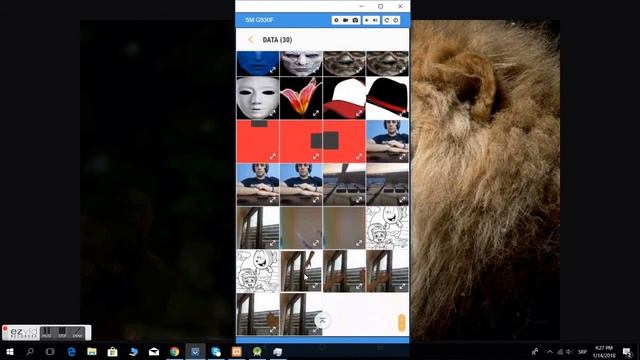Image resolution: width=640 pixels, height=360 pixels.
Task: Open the red tulip flower thumbnail
Action: click(x=301, y=98)
